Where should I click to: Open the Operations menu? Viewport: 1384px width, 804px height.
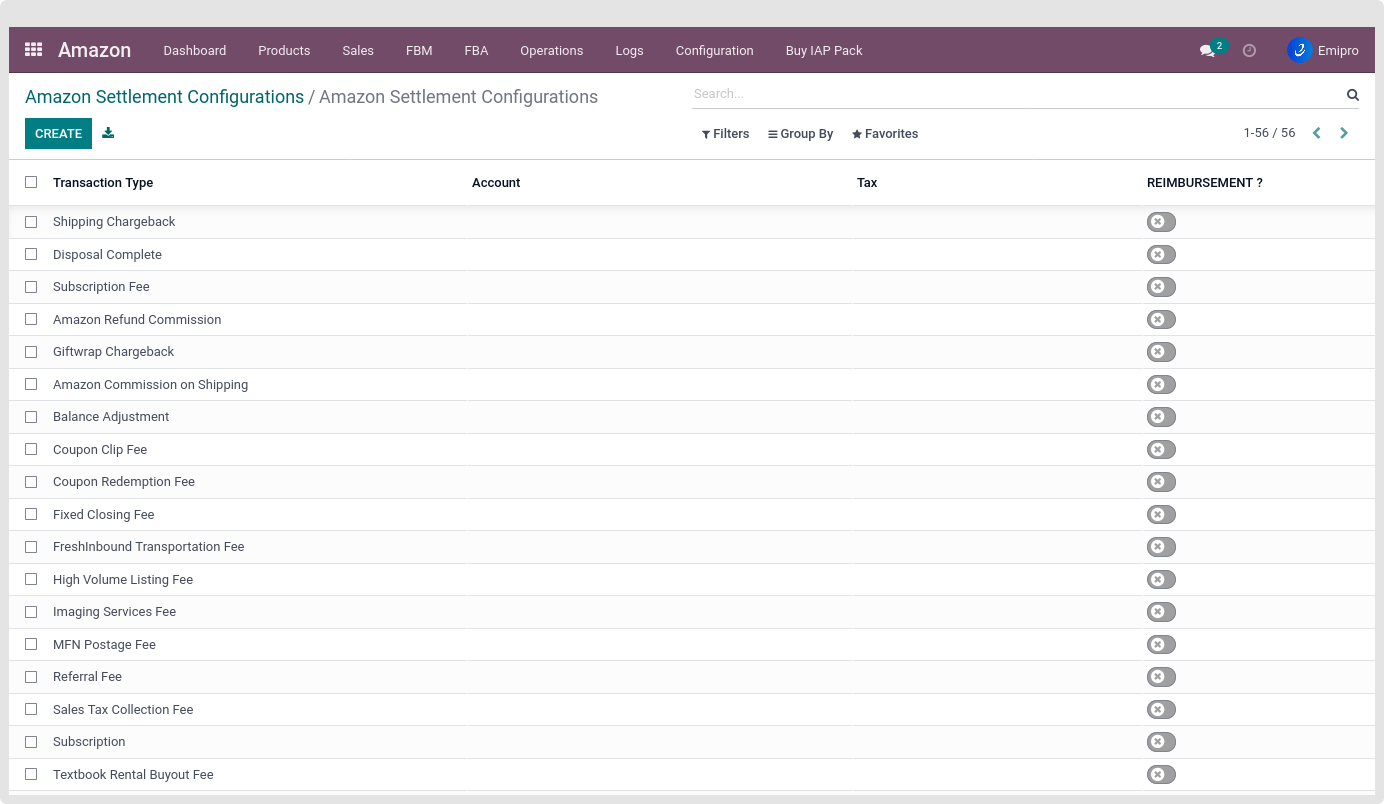point(551,50)
